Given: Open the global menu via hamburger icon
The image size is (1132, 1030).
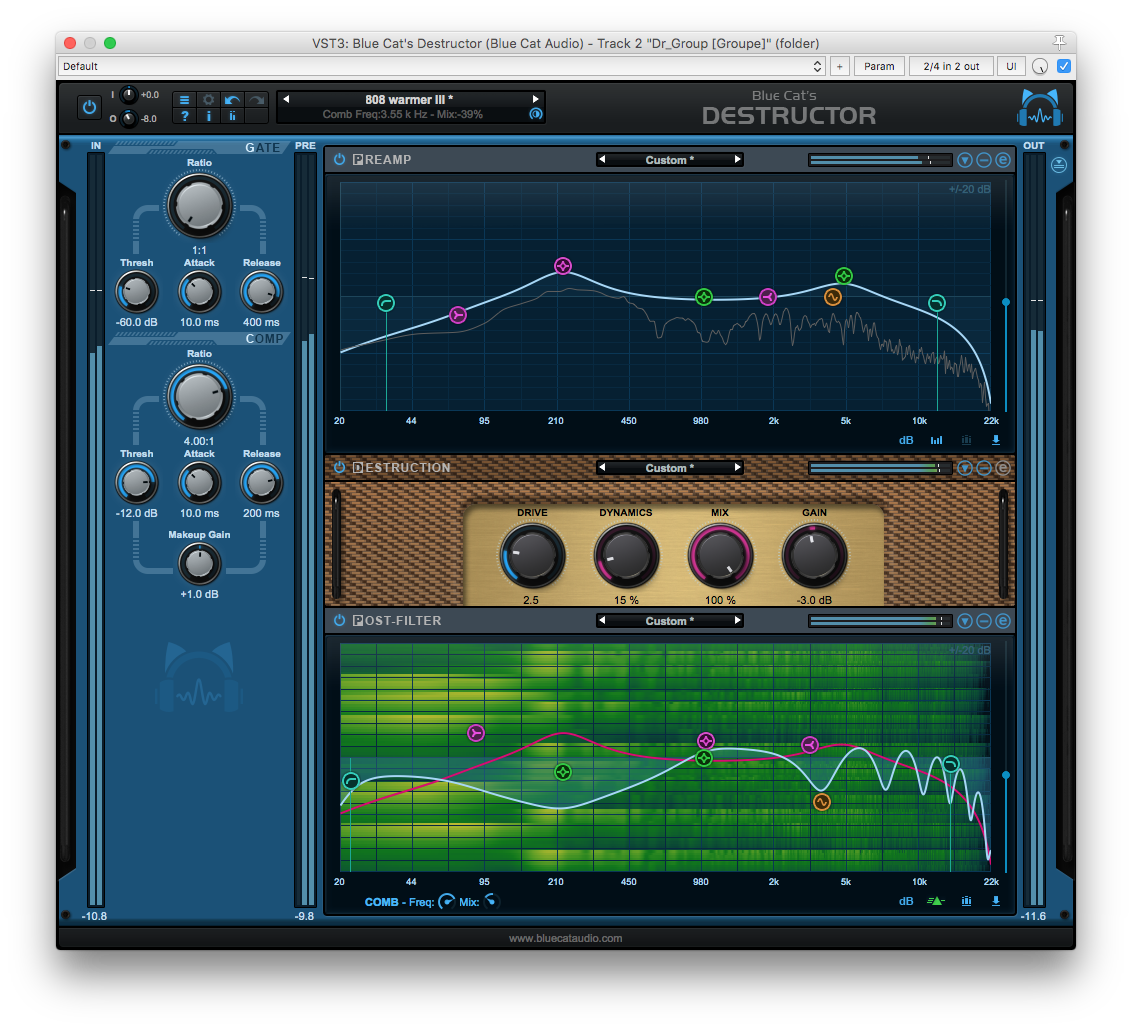Looking at the screenshot, I should pos(184,99).
